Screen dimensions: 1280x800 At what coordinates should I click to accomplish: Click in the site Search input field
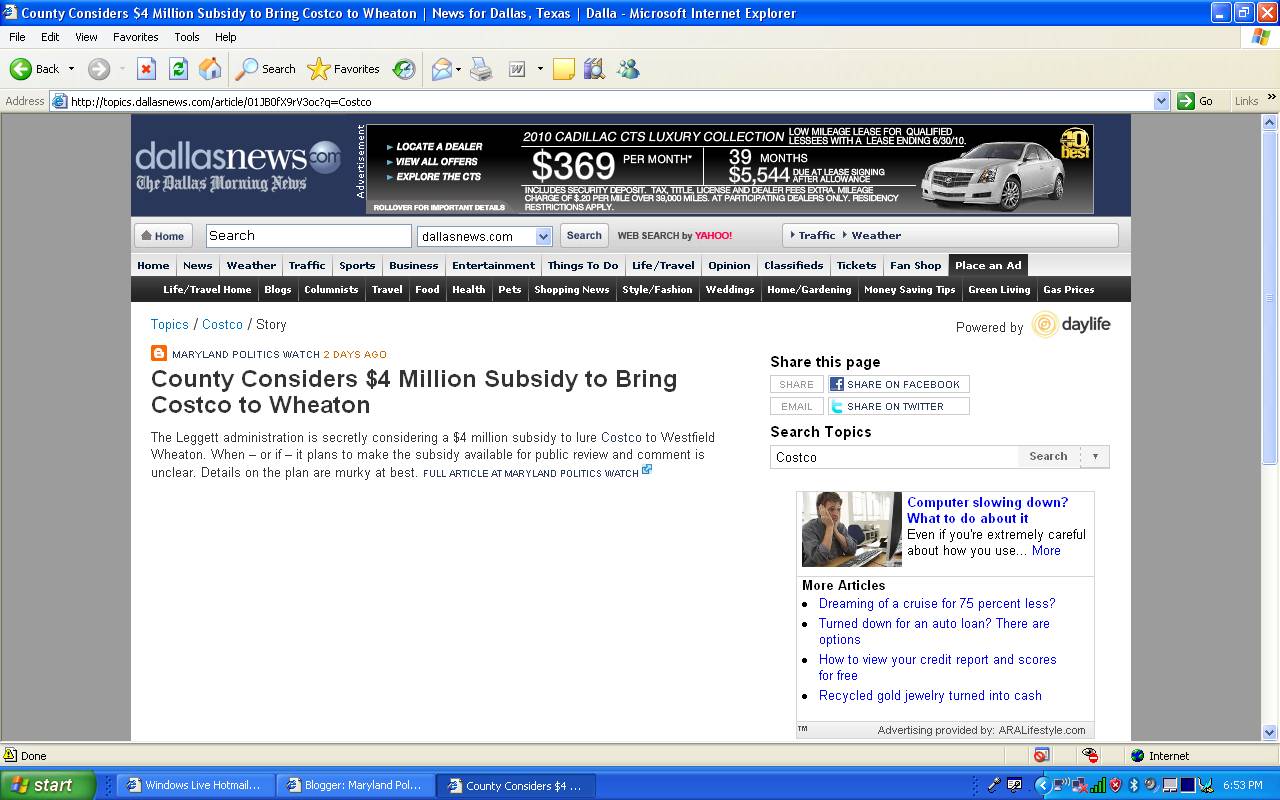point(308,236)
